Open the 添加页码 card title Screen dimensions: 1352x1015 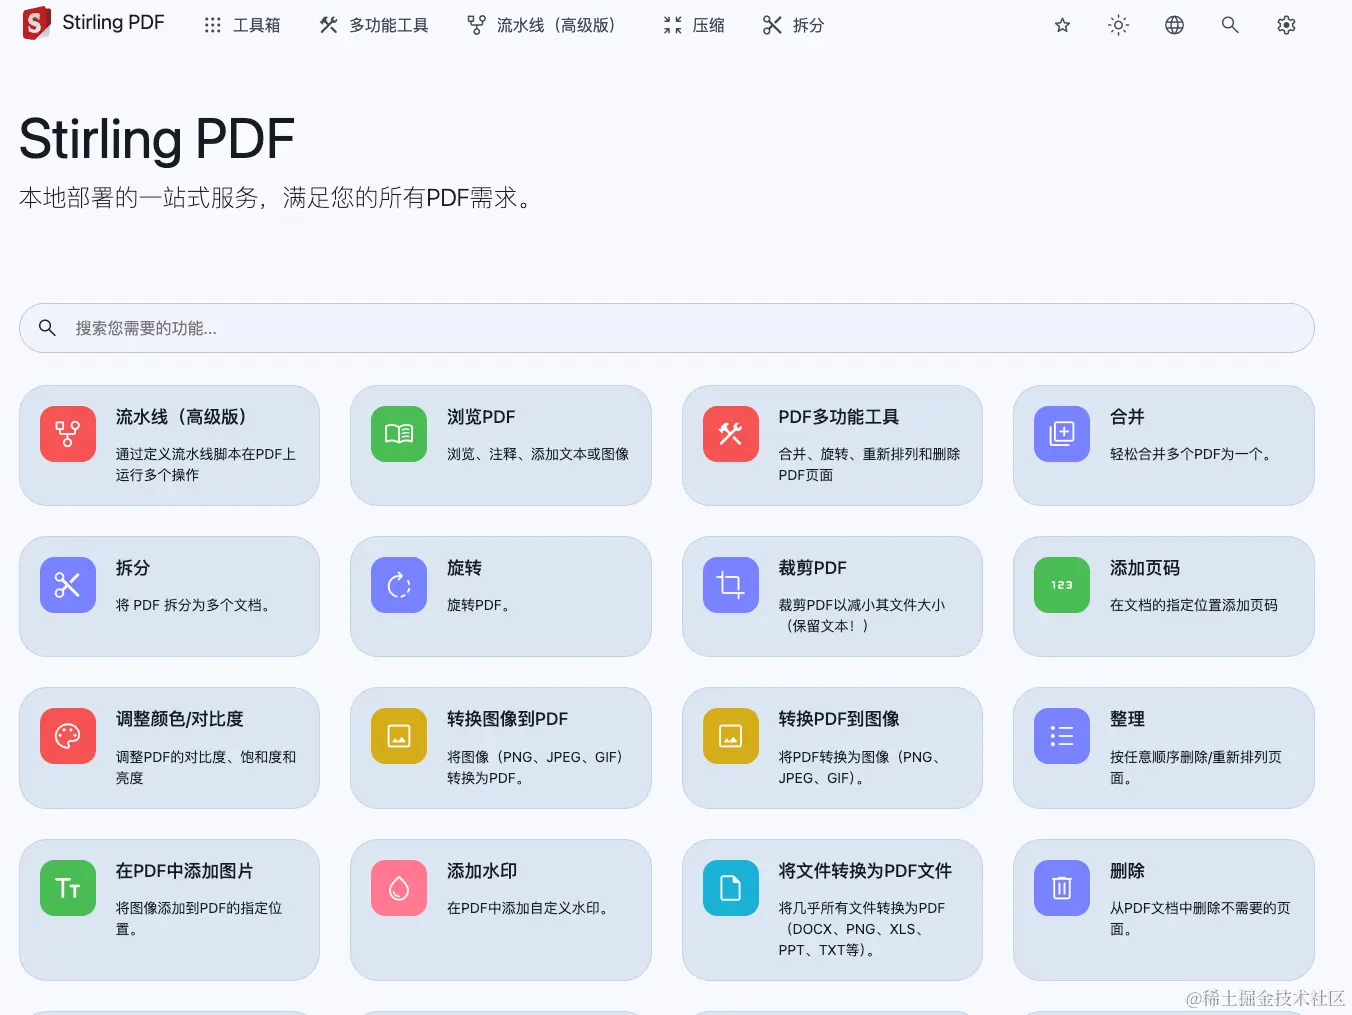click(x=1145, y=568)
